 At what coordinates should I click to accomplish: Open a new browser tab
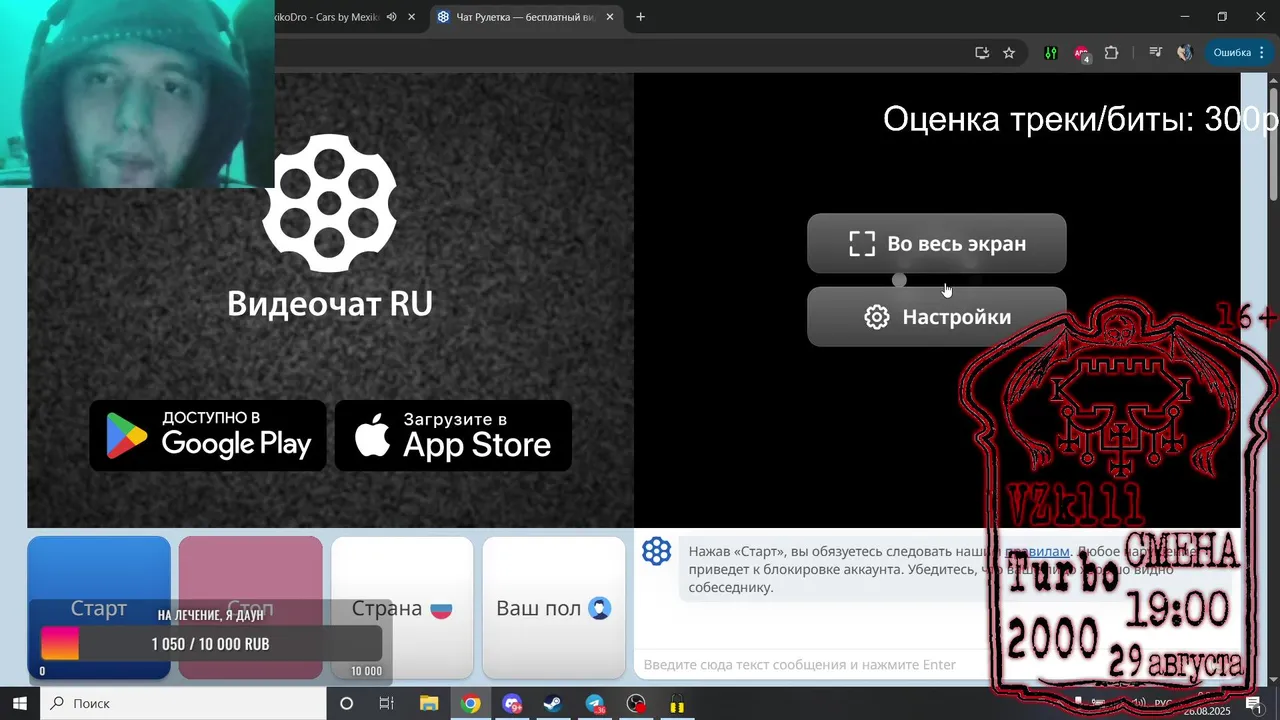(640, 17)
